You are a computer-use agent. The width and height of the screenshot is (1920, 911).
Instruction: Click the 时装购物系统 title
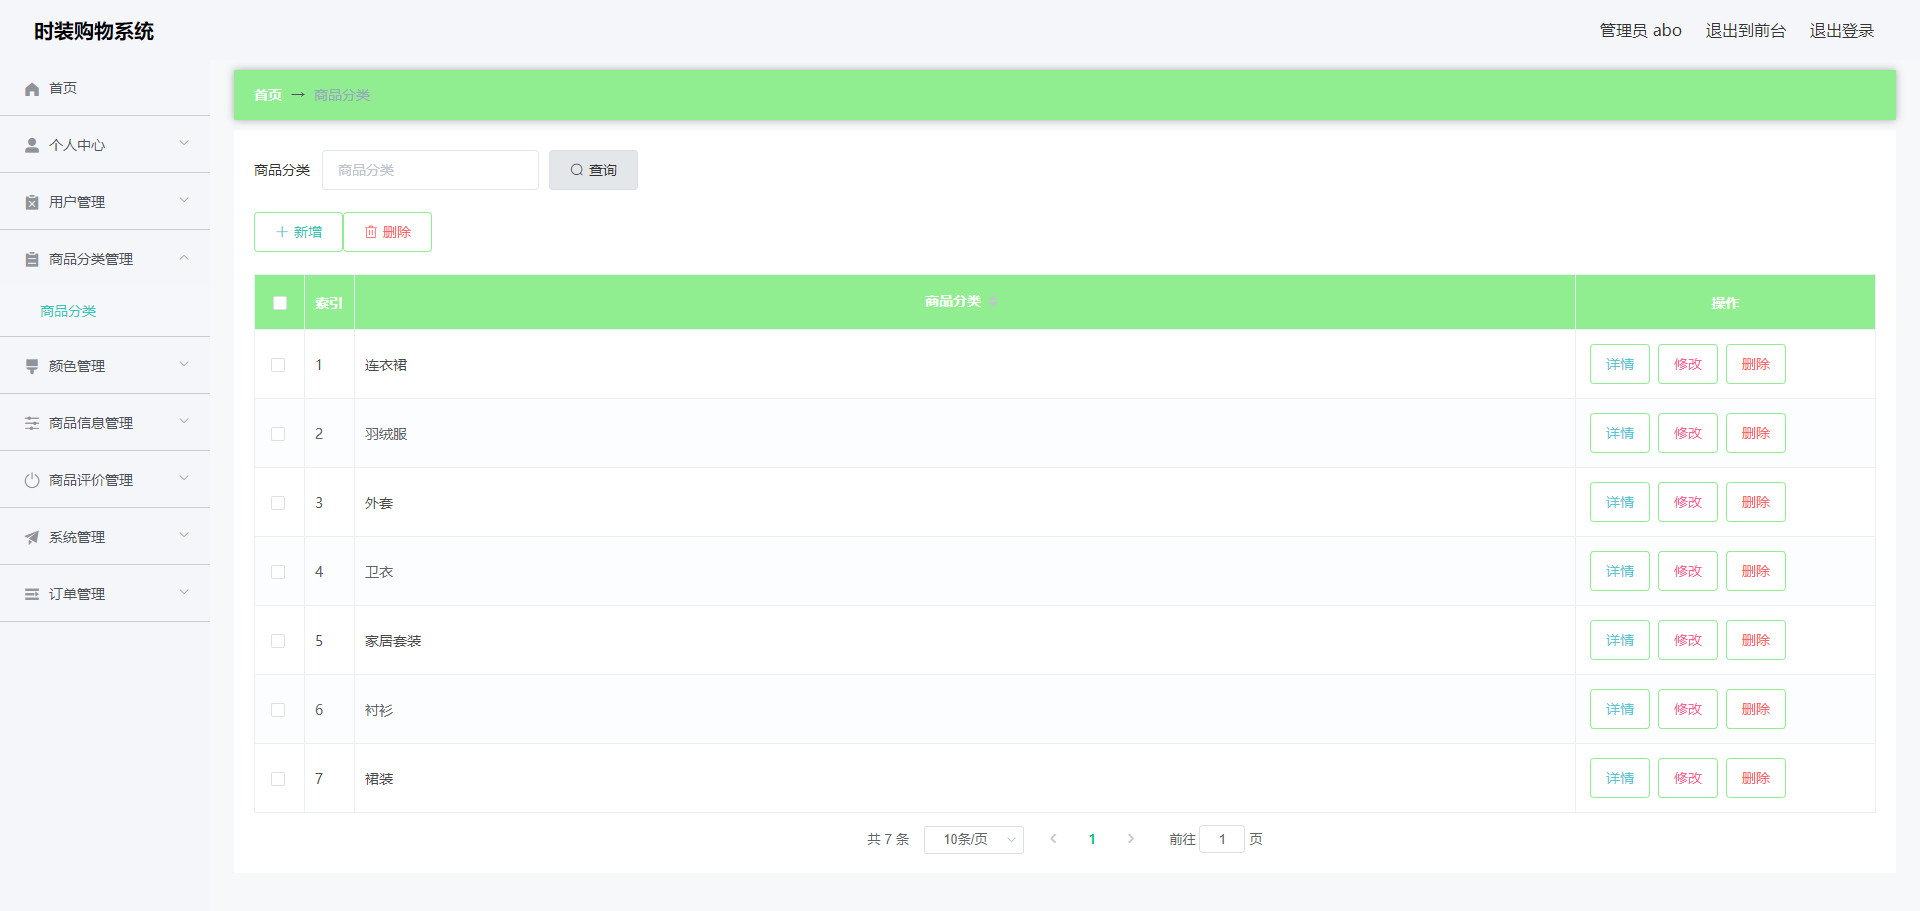click(94, 31)
